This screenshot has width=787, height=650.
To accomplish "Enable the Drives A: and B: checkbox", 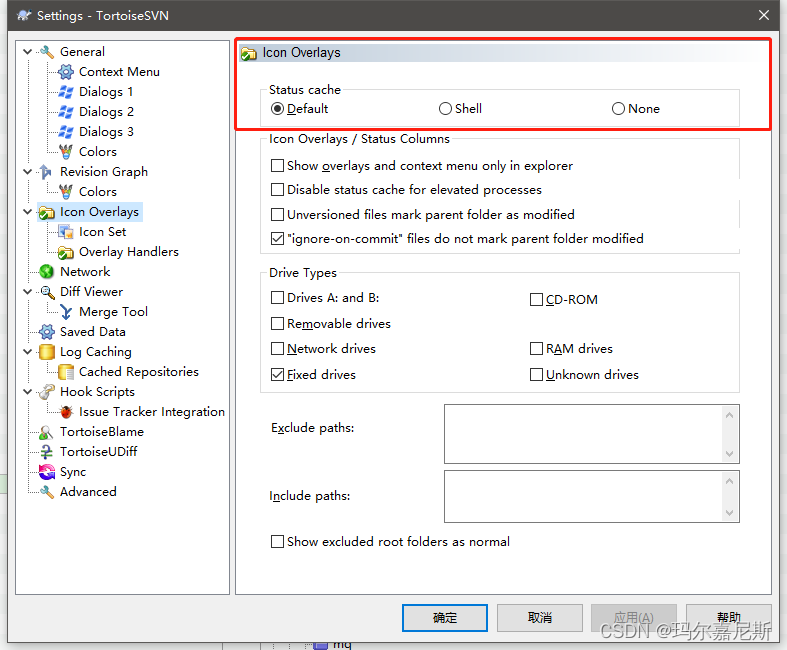I will click(277, 298).
